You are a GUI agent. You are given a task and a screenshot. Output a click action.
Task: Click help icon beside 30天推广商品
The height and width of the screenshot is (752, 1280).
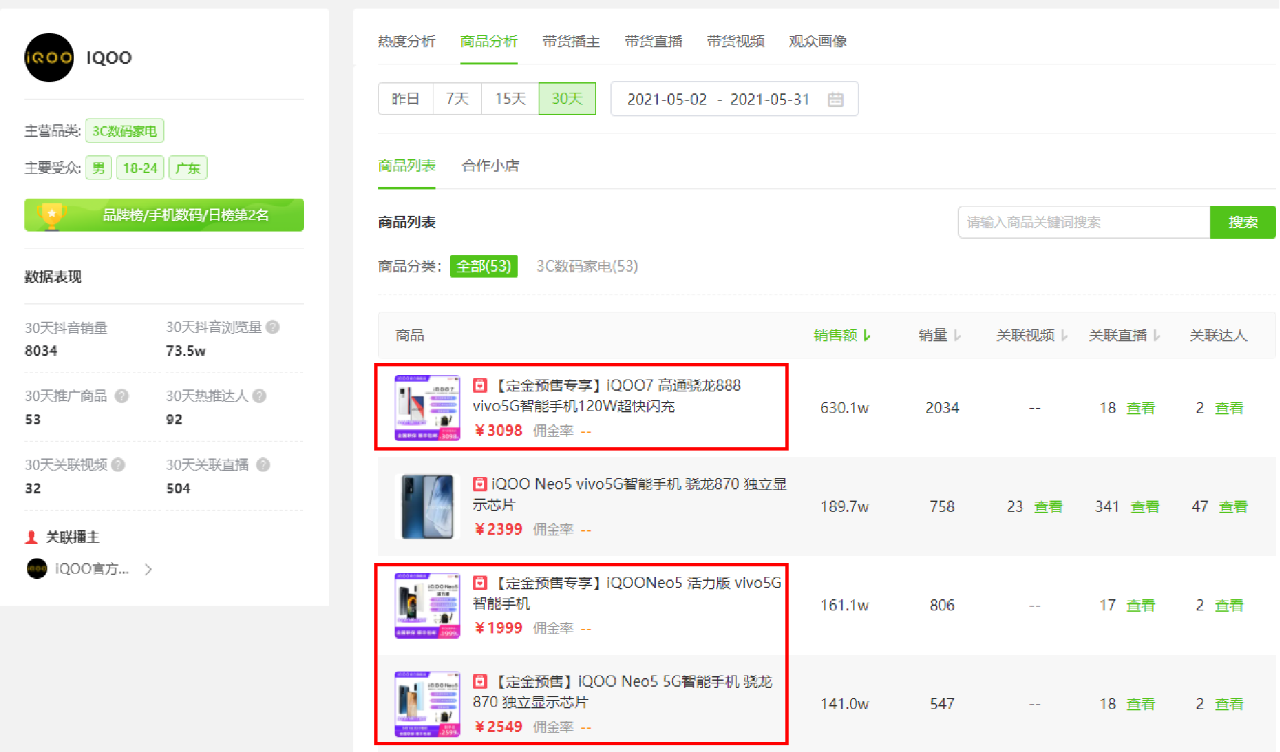click(122, 396)
